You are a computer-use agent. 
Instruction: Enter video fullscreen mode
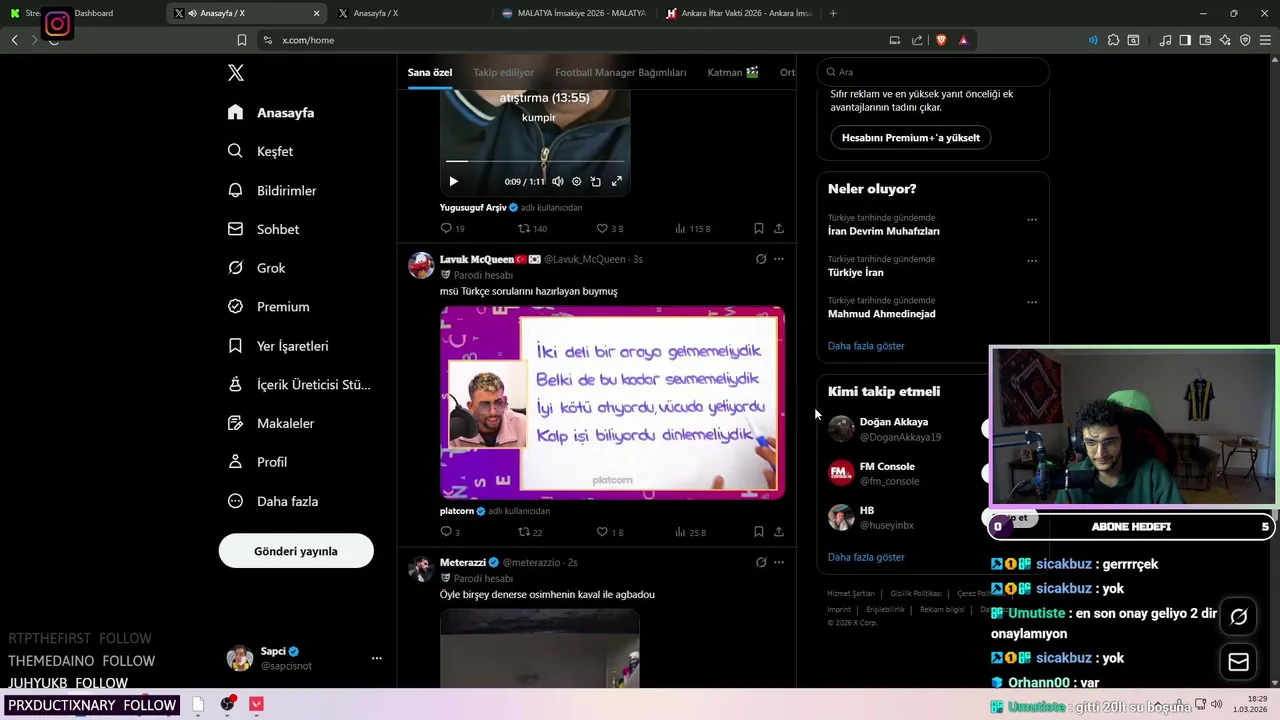click(x=617, y=181)
